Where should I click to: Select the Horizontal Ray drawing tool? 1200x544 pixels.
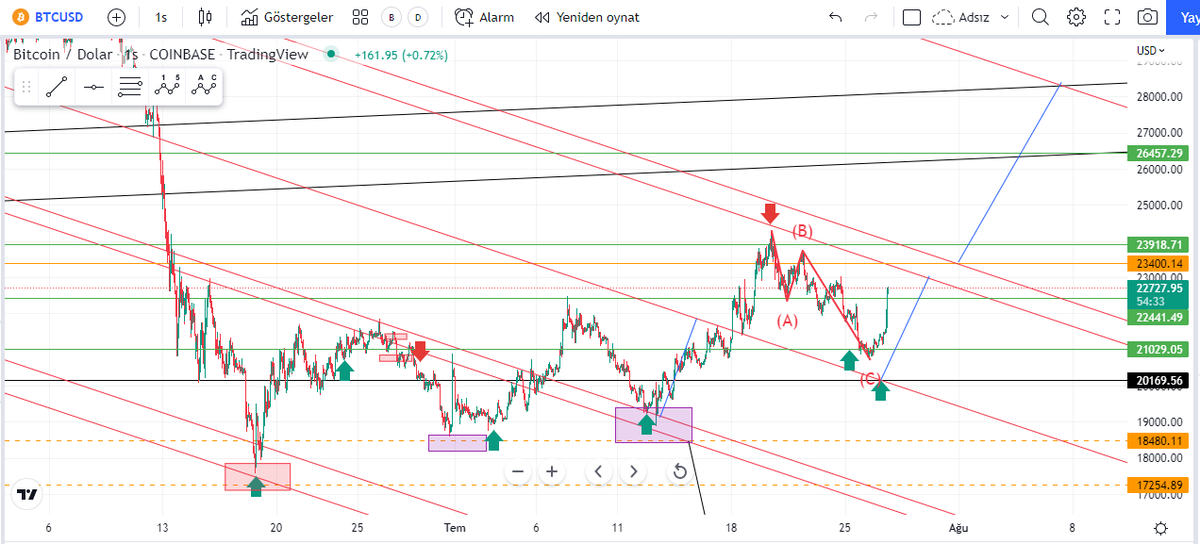pyautogui.click(x=93, y=87)
